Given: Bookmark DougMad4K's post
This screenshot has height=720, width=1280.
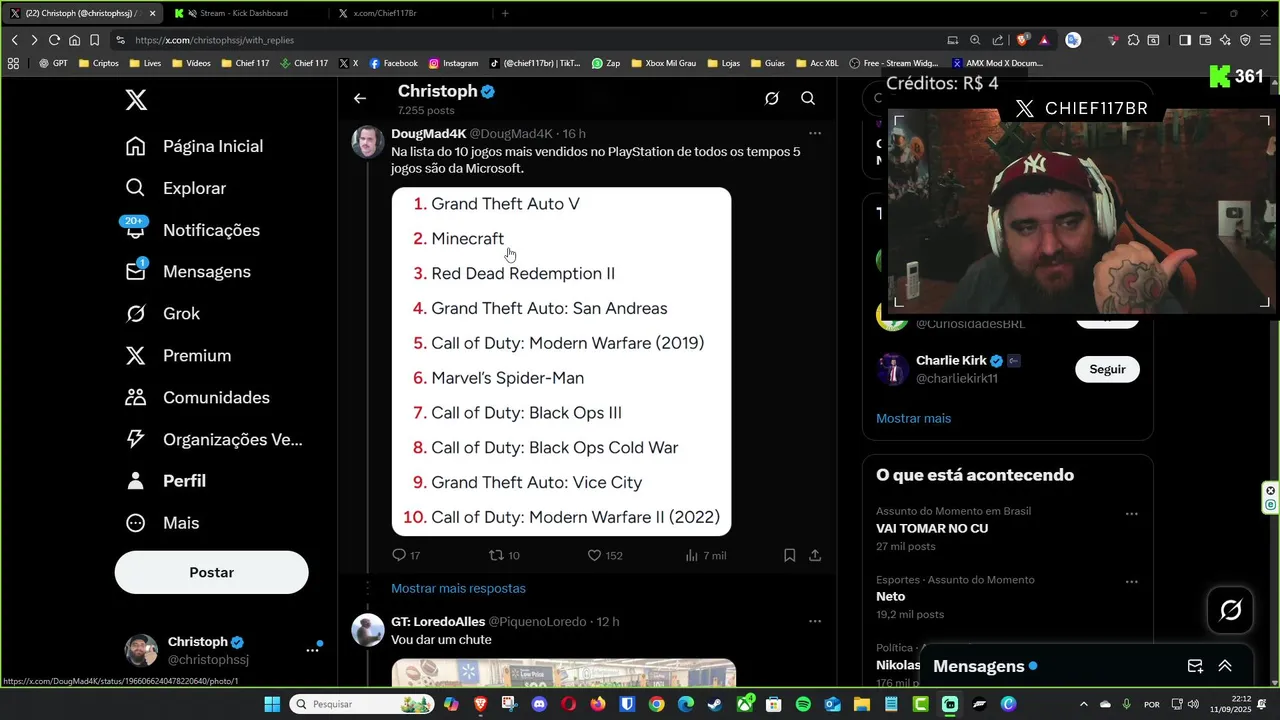Looking at the screenshot, I should (x=790, y=555).
